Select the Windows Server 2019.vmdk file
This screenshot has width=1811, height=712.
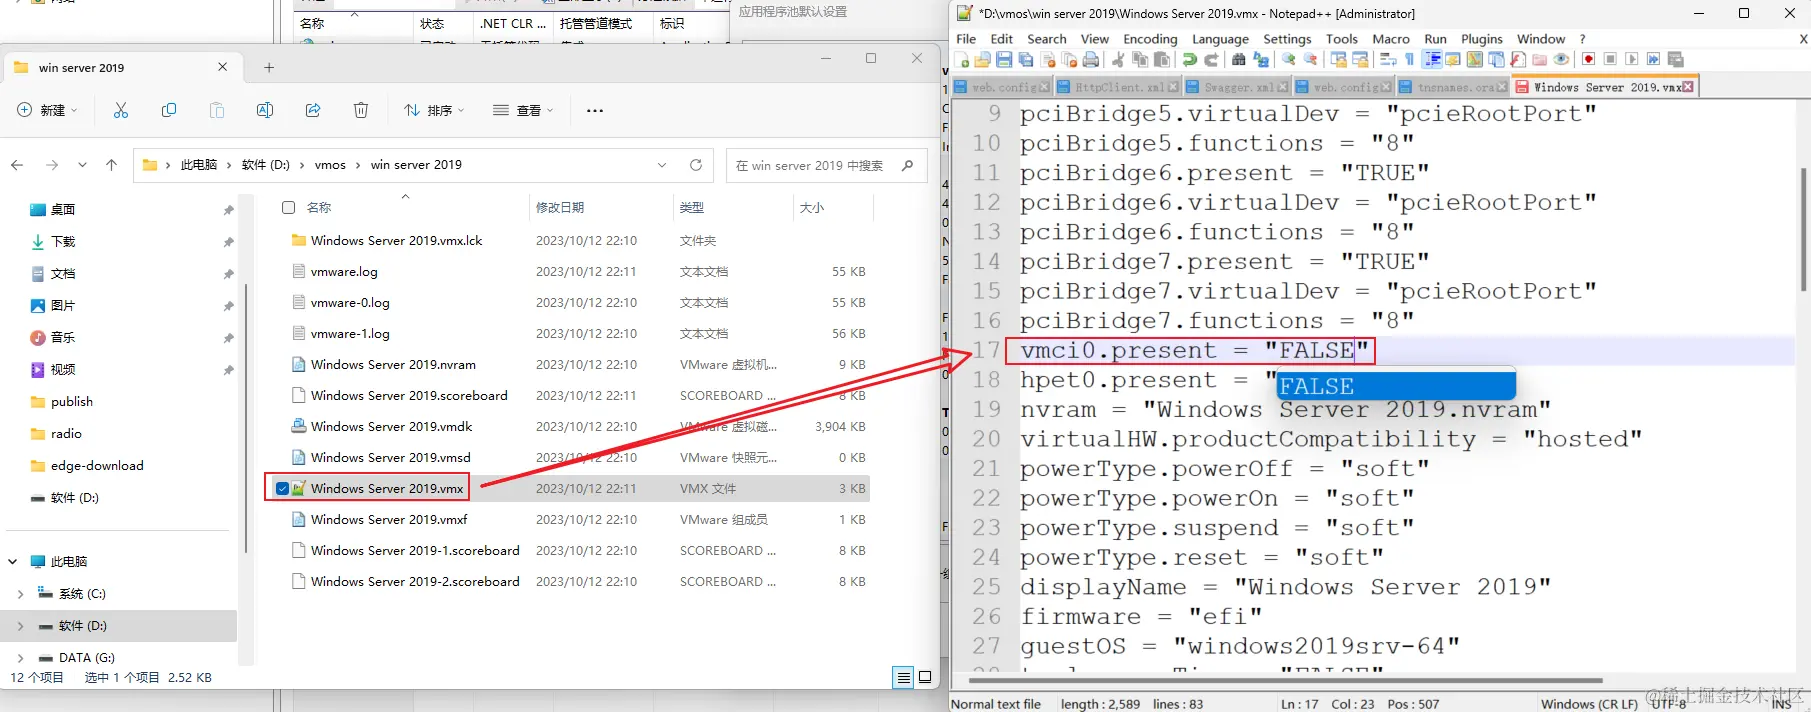point(391,427)
